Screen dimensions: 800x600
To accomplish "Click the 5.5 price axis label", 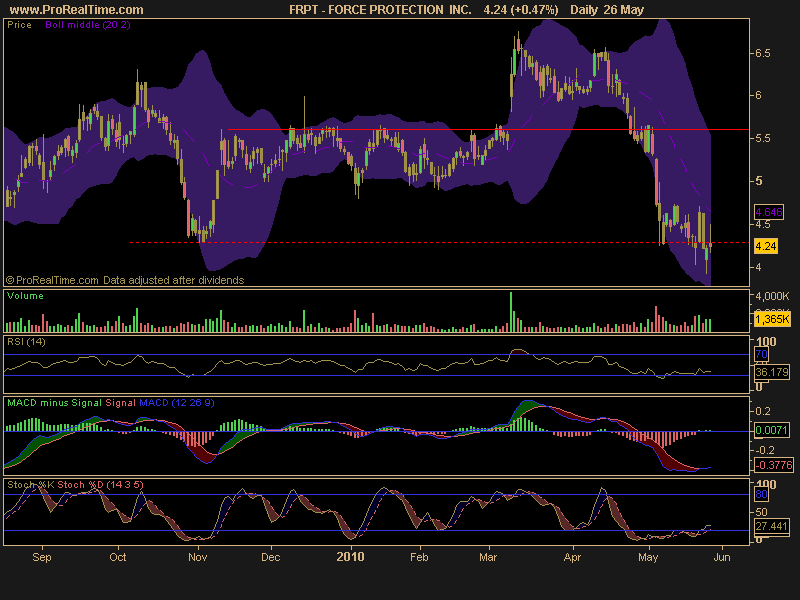I will click(x=763, y=138).
